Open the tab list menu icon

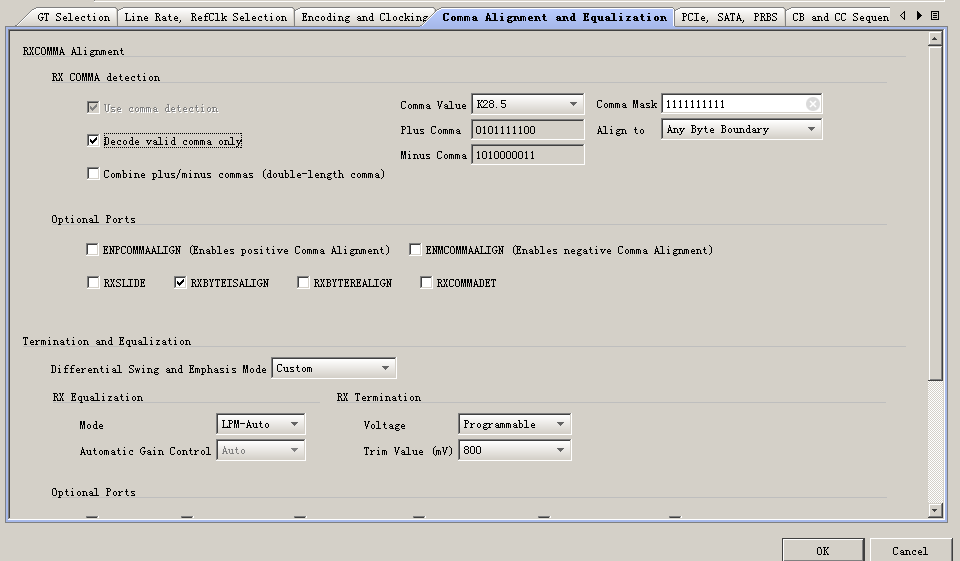tap(935, 16)
